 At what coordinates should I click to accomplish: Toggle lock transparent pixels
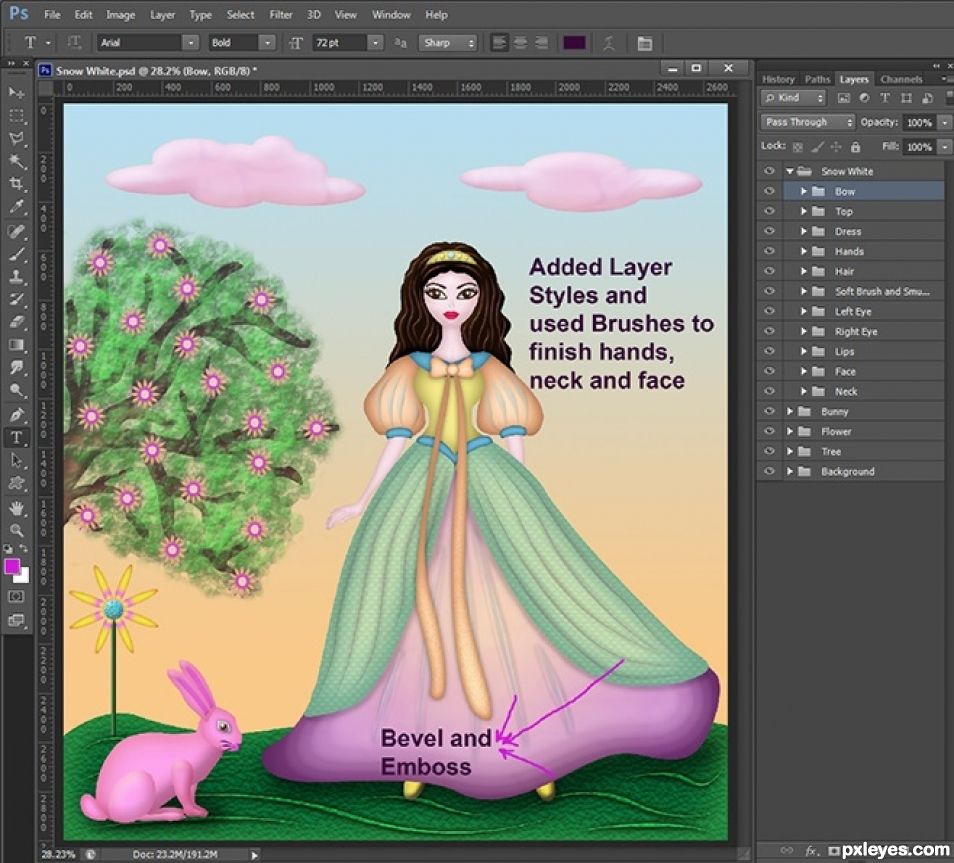798,147
